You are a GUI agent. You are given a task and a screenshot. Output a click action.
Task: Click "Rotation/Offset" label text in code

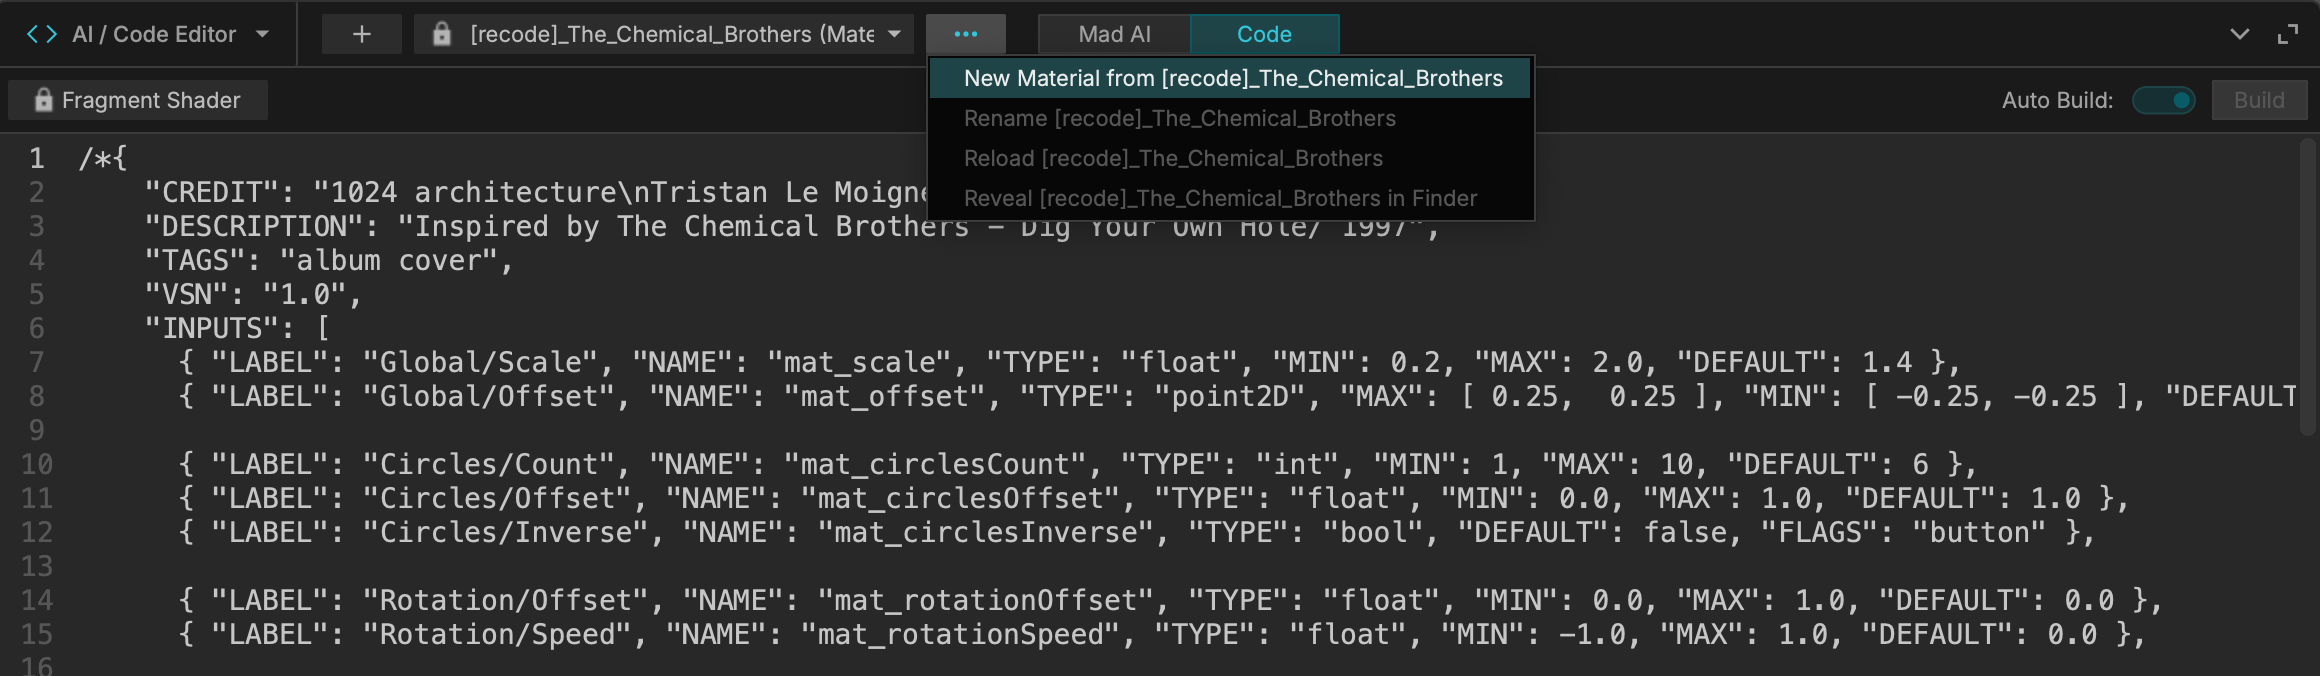point(506,600)
